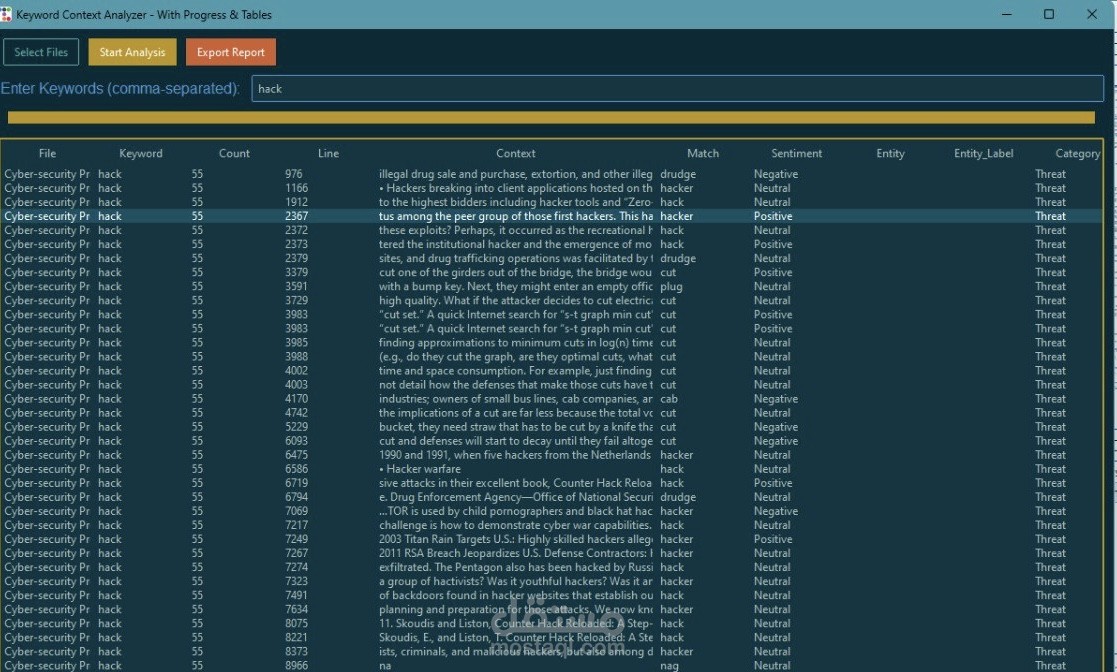Click context 'a group of hactivists? Was it youthful'

tap(516, 581)
